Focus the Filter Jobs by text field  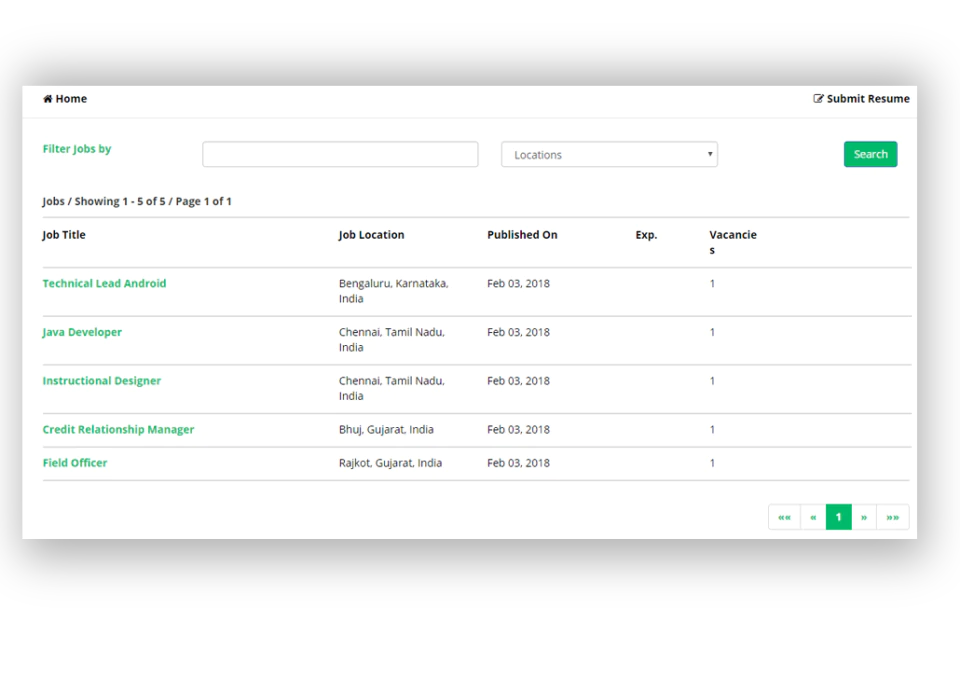click(340, 154)
